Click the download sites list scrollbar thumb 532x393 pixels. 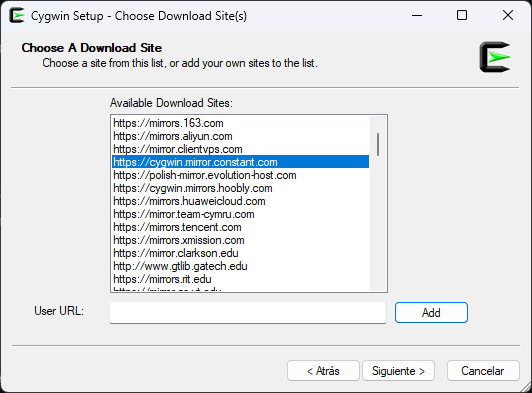tap(378, 145)
